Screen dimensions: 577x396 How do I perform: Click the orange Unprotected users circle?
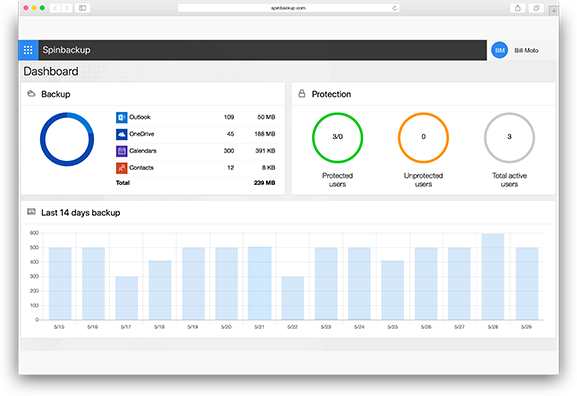click(423, 138)
